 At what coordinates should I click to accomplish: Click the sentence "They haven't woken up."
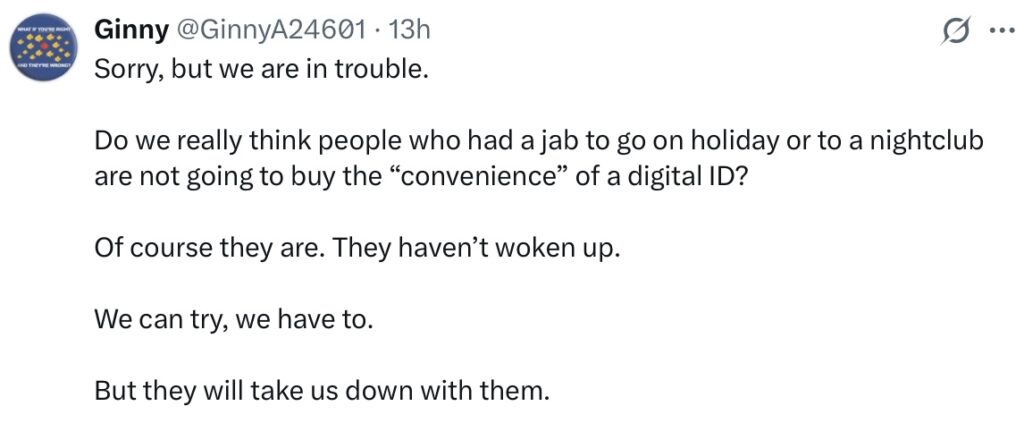click(478, 248)
